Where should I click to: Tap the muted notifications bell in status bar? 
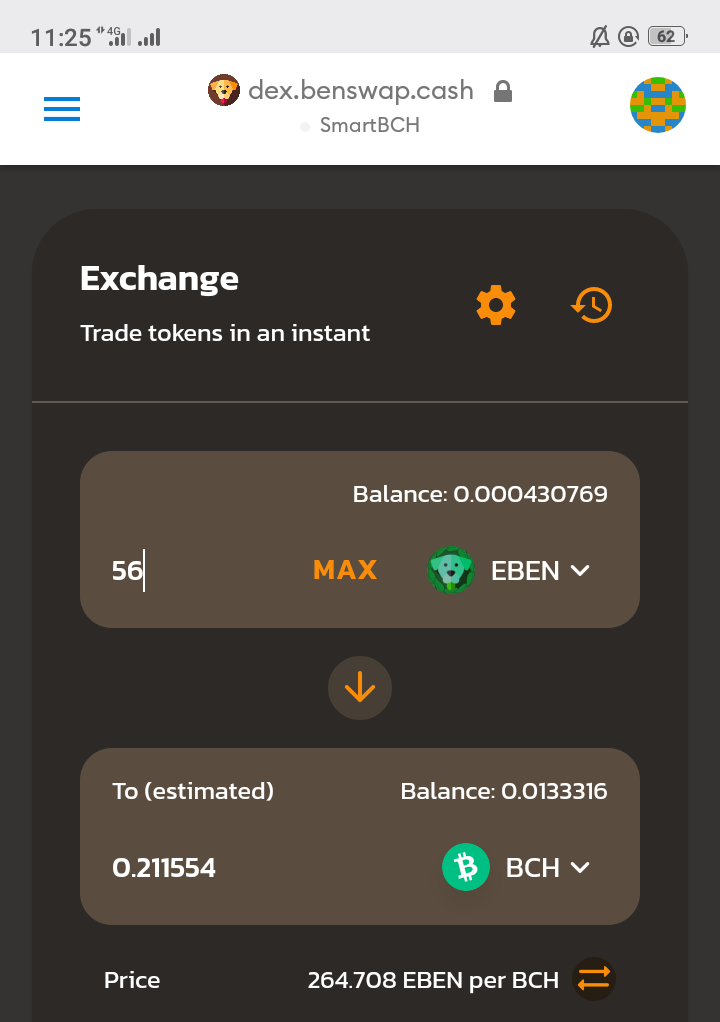point(599,36)
